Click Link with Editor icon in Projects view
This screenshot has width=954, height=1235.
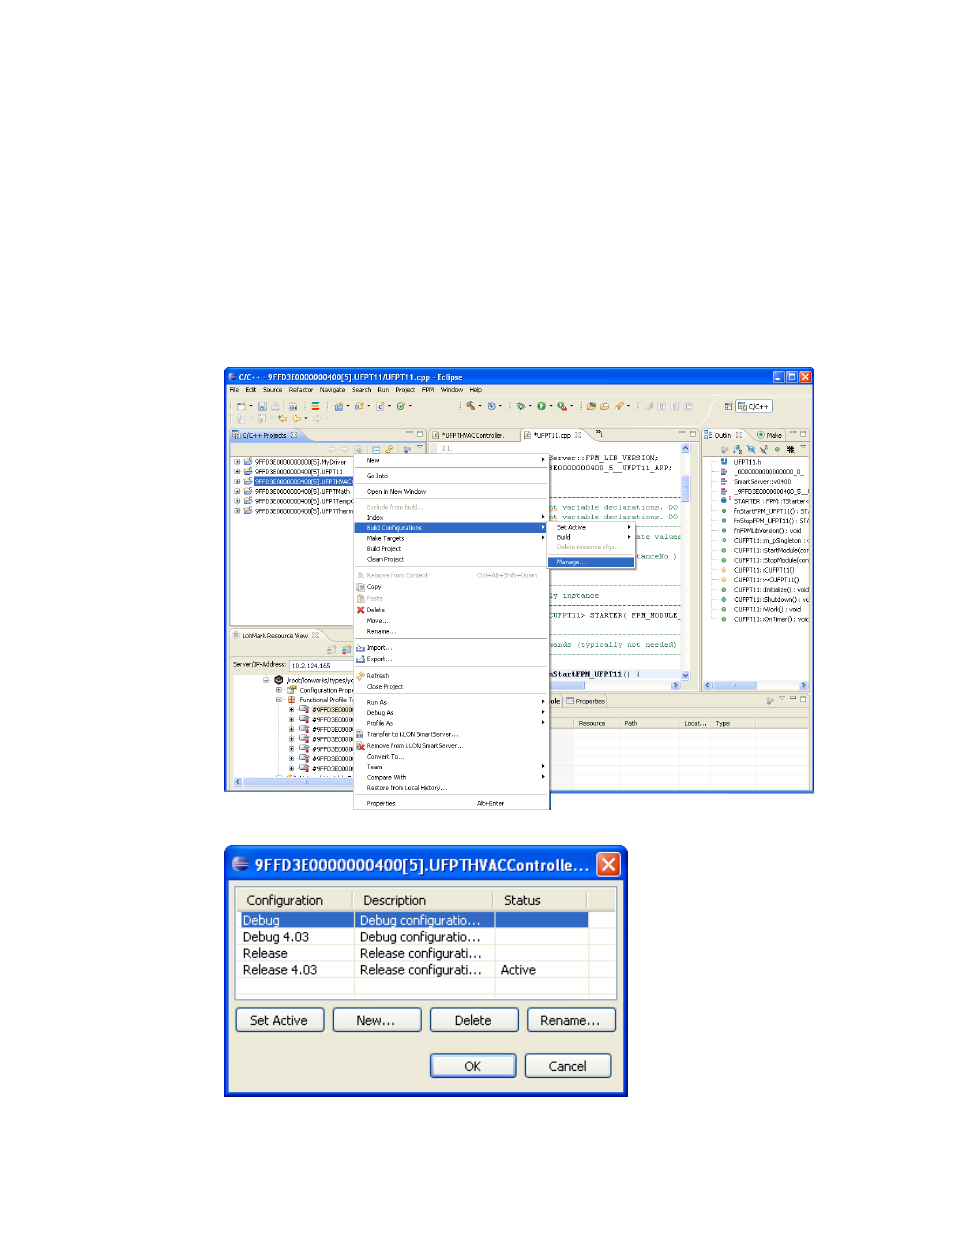[x=389, y=450]
